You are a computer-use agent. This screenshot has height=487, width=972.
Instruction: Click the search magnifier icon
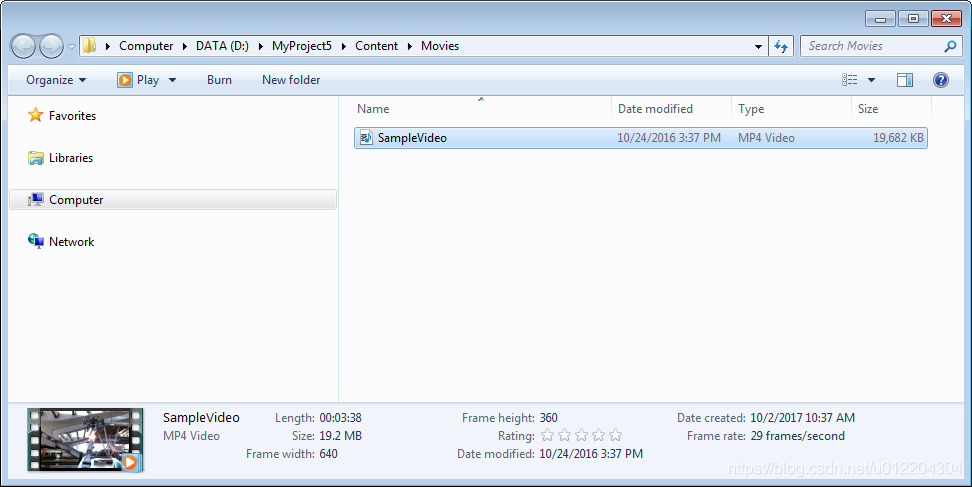click(x=950, y=46)
